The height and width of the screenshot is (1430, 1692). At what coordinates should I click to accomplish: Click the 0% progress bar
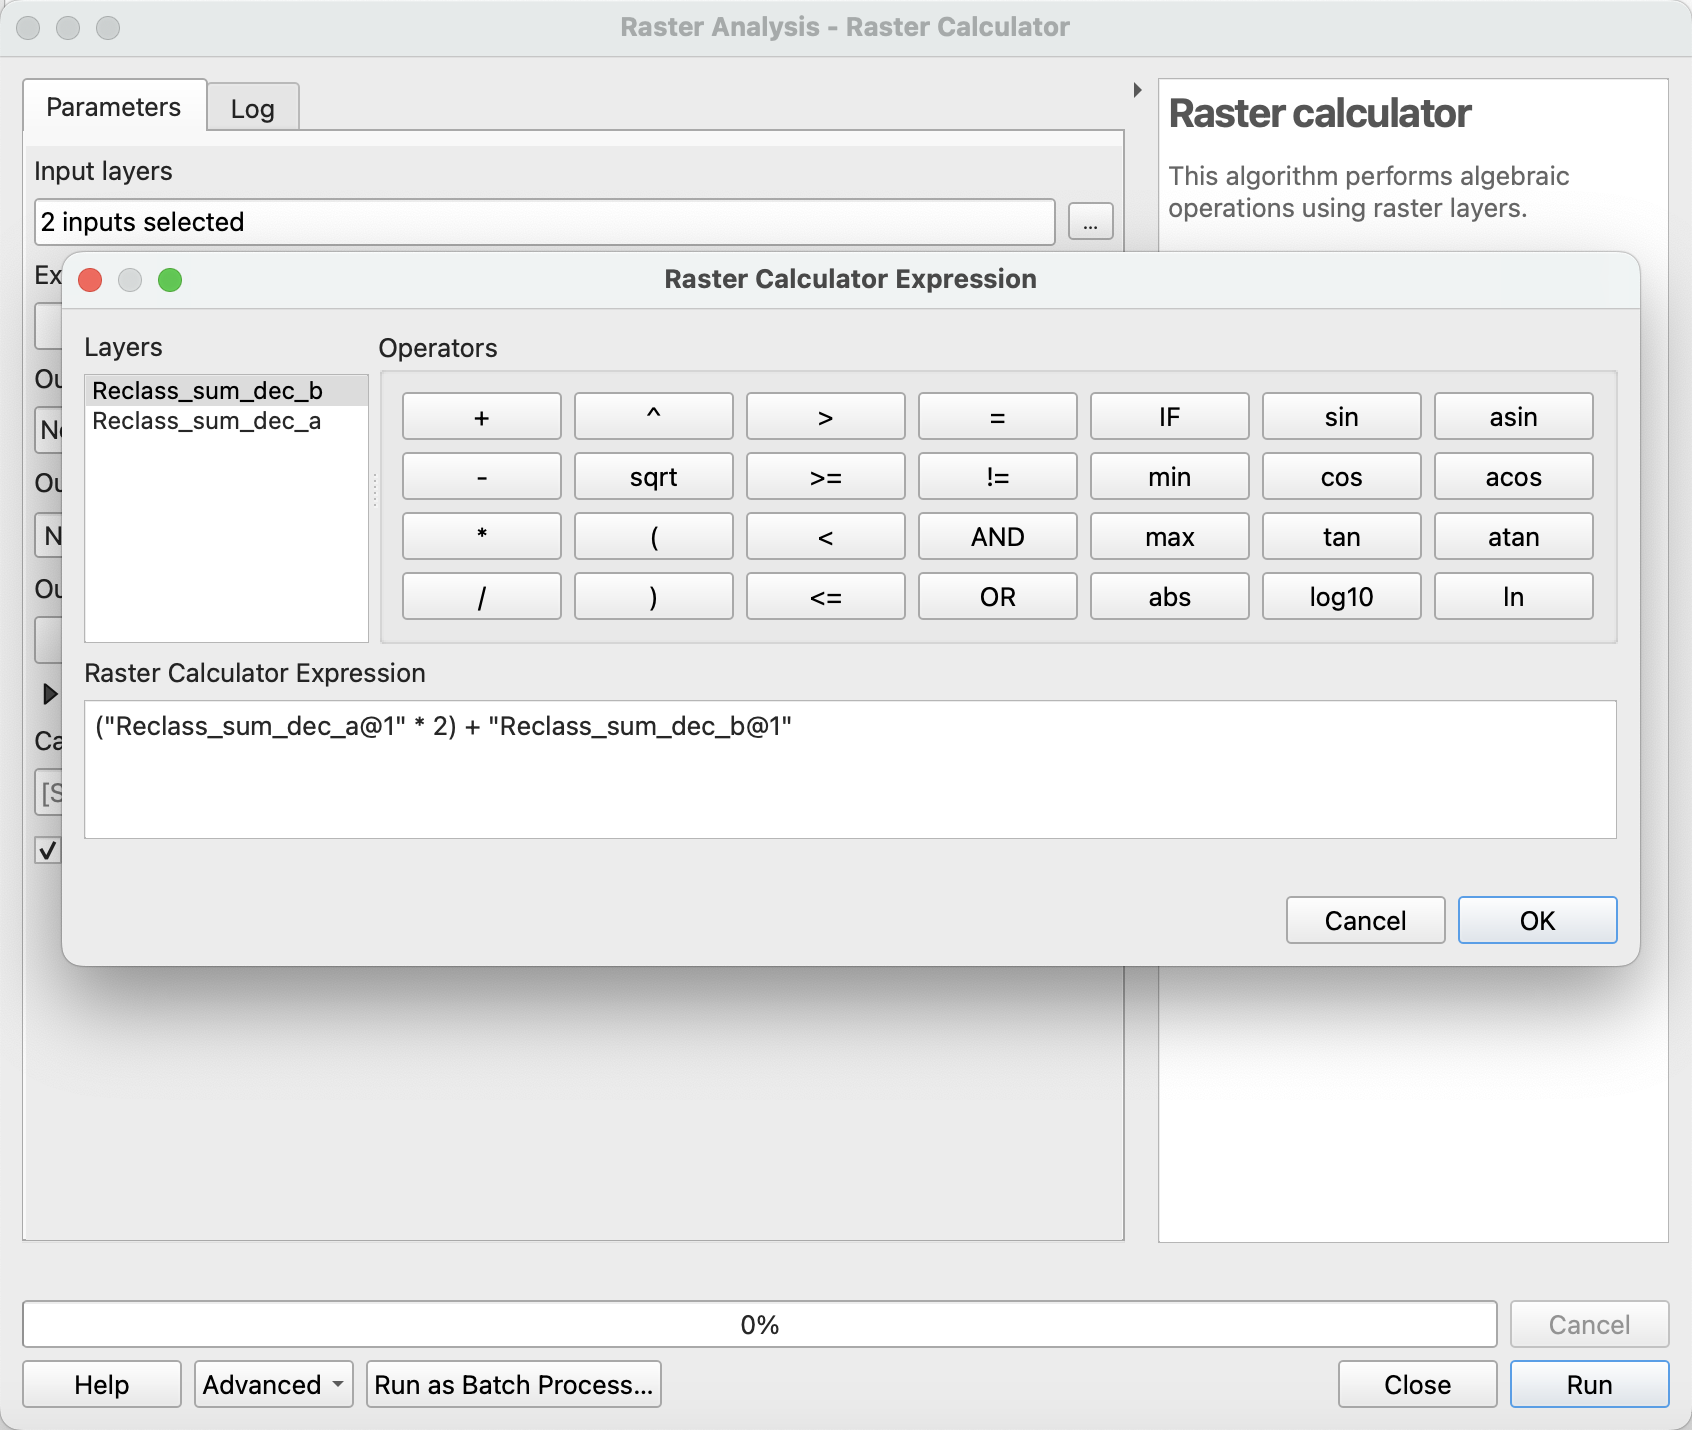tap(759, 1324)
